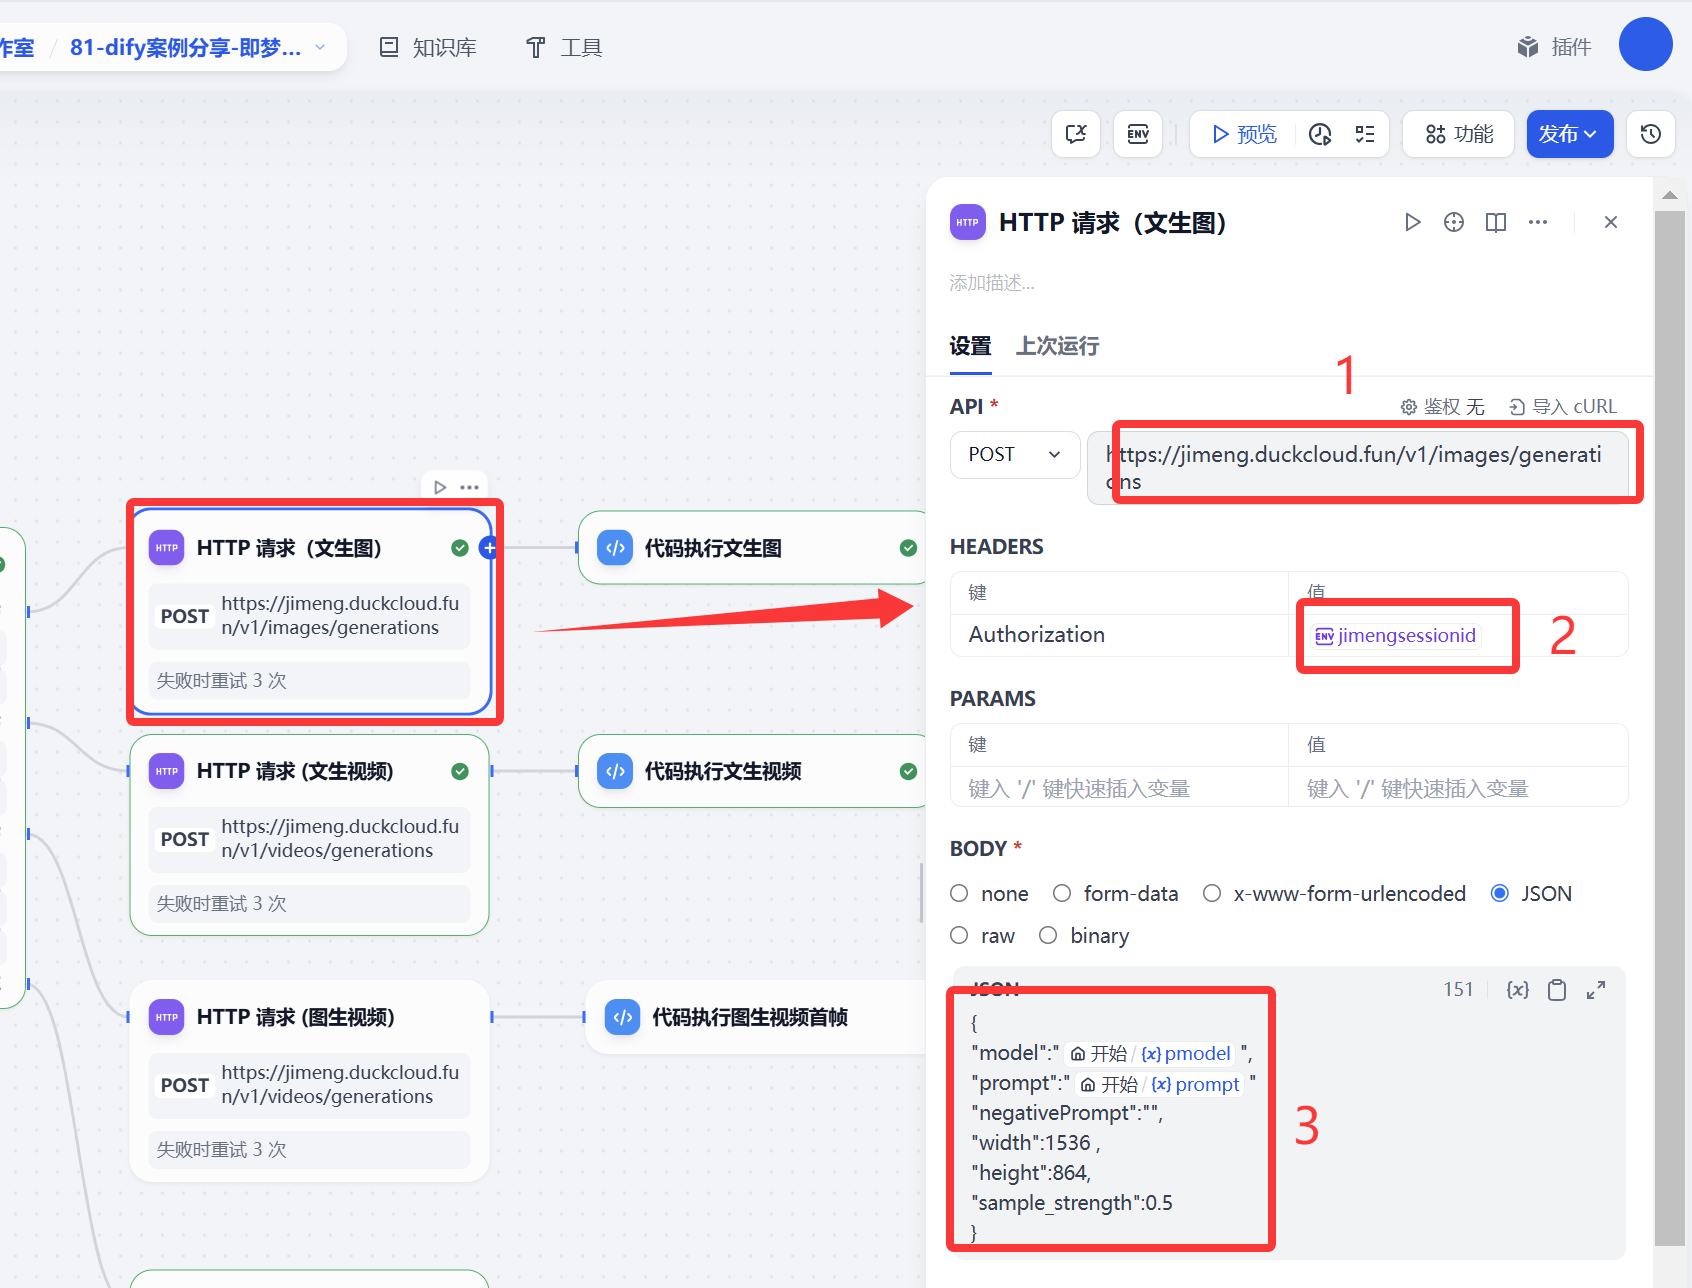1692x1288 pixels.
Task: Open the help book icon in panel header
Action: [1496, 222]
